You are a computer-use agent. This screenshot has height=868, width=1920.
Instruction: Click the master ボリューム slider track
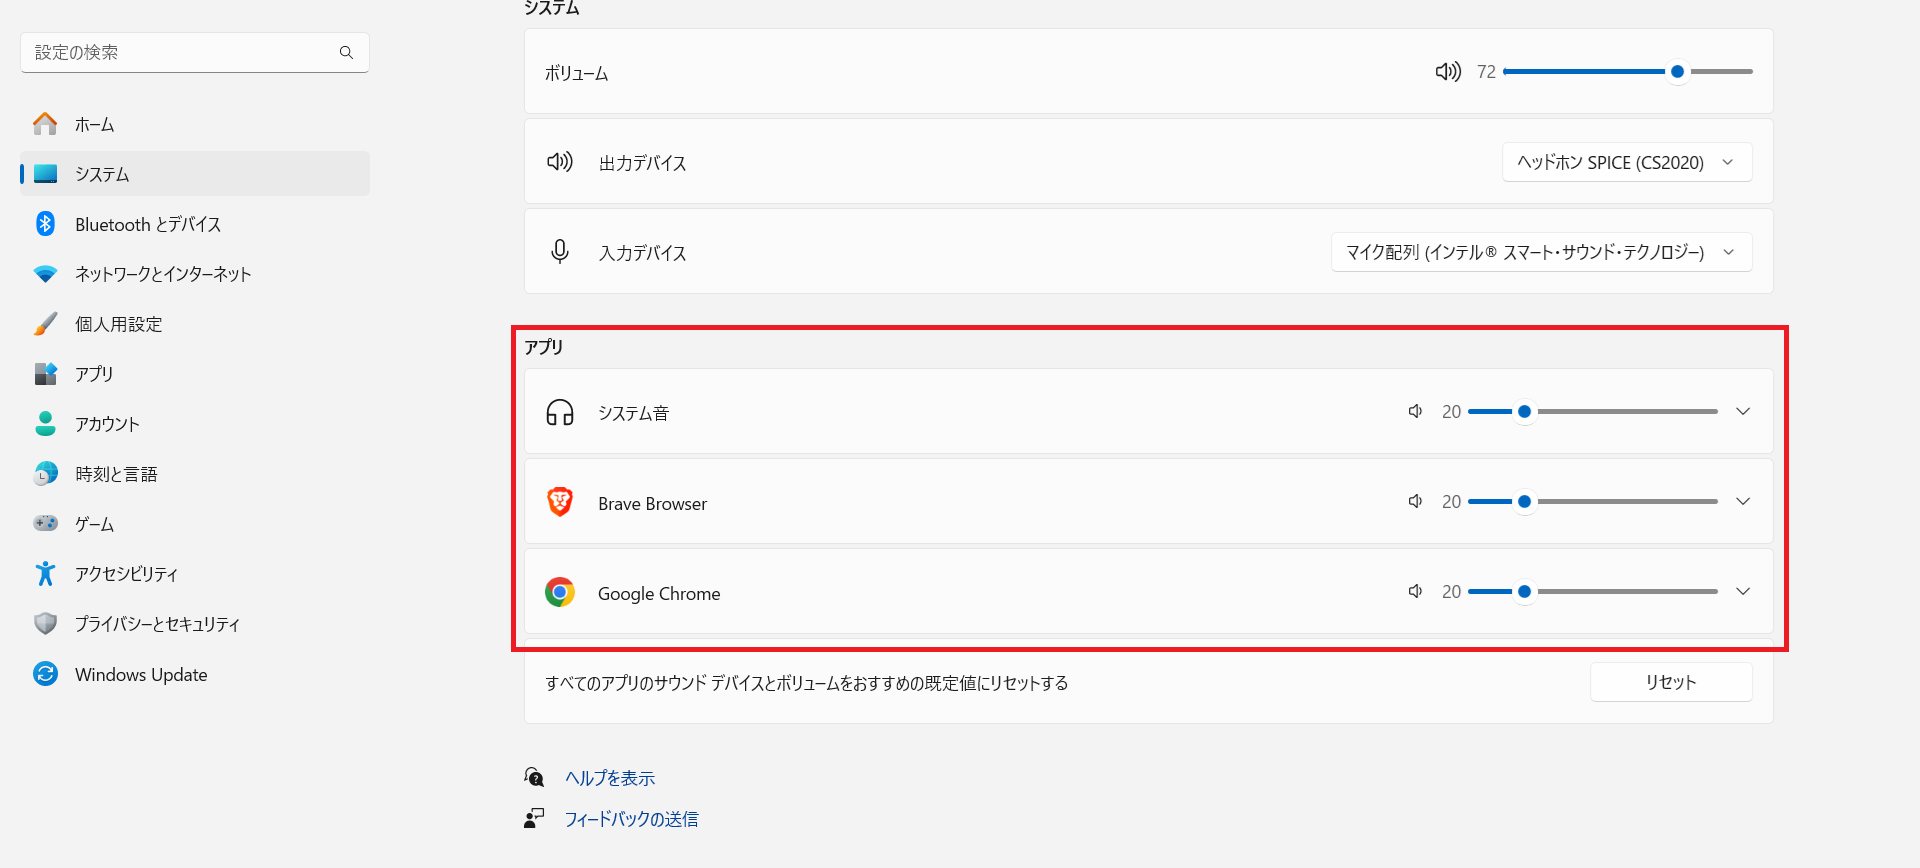coord(1628,72)
